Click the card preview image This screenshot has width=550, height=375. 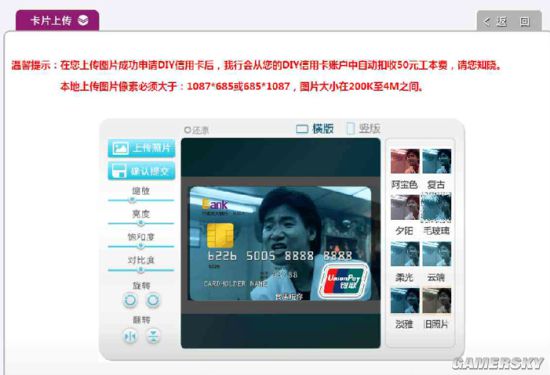point(280,243)
